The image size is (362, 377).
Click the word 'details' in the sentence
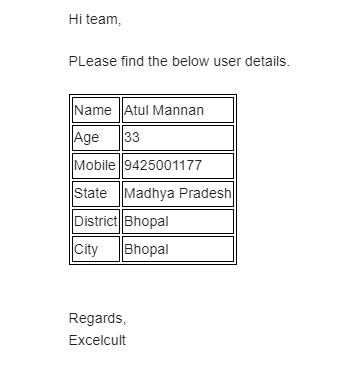[266, 61]
